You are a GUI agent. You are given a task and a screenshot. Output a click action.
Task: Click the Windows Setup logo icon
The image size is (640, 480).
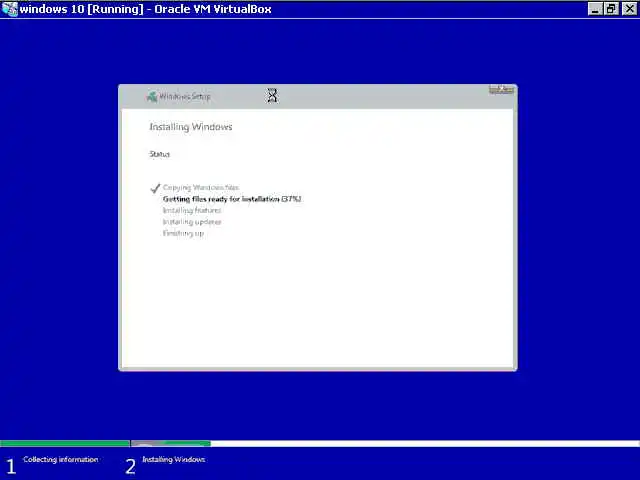[152, 97]
